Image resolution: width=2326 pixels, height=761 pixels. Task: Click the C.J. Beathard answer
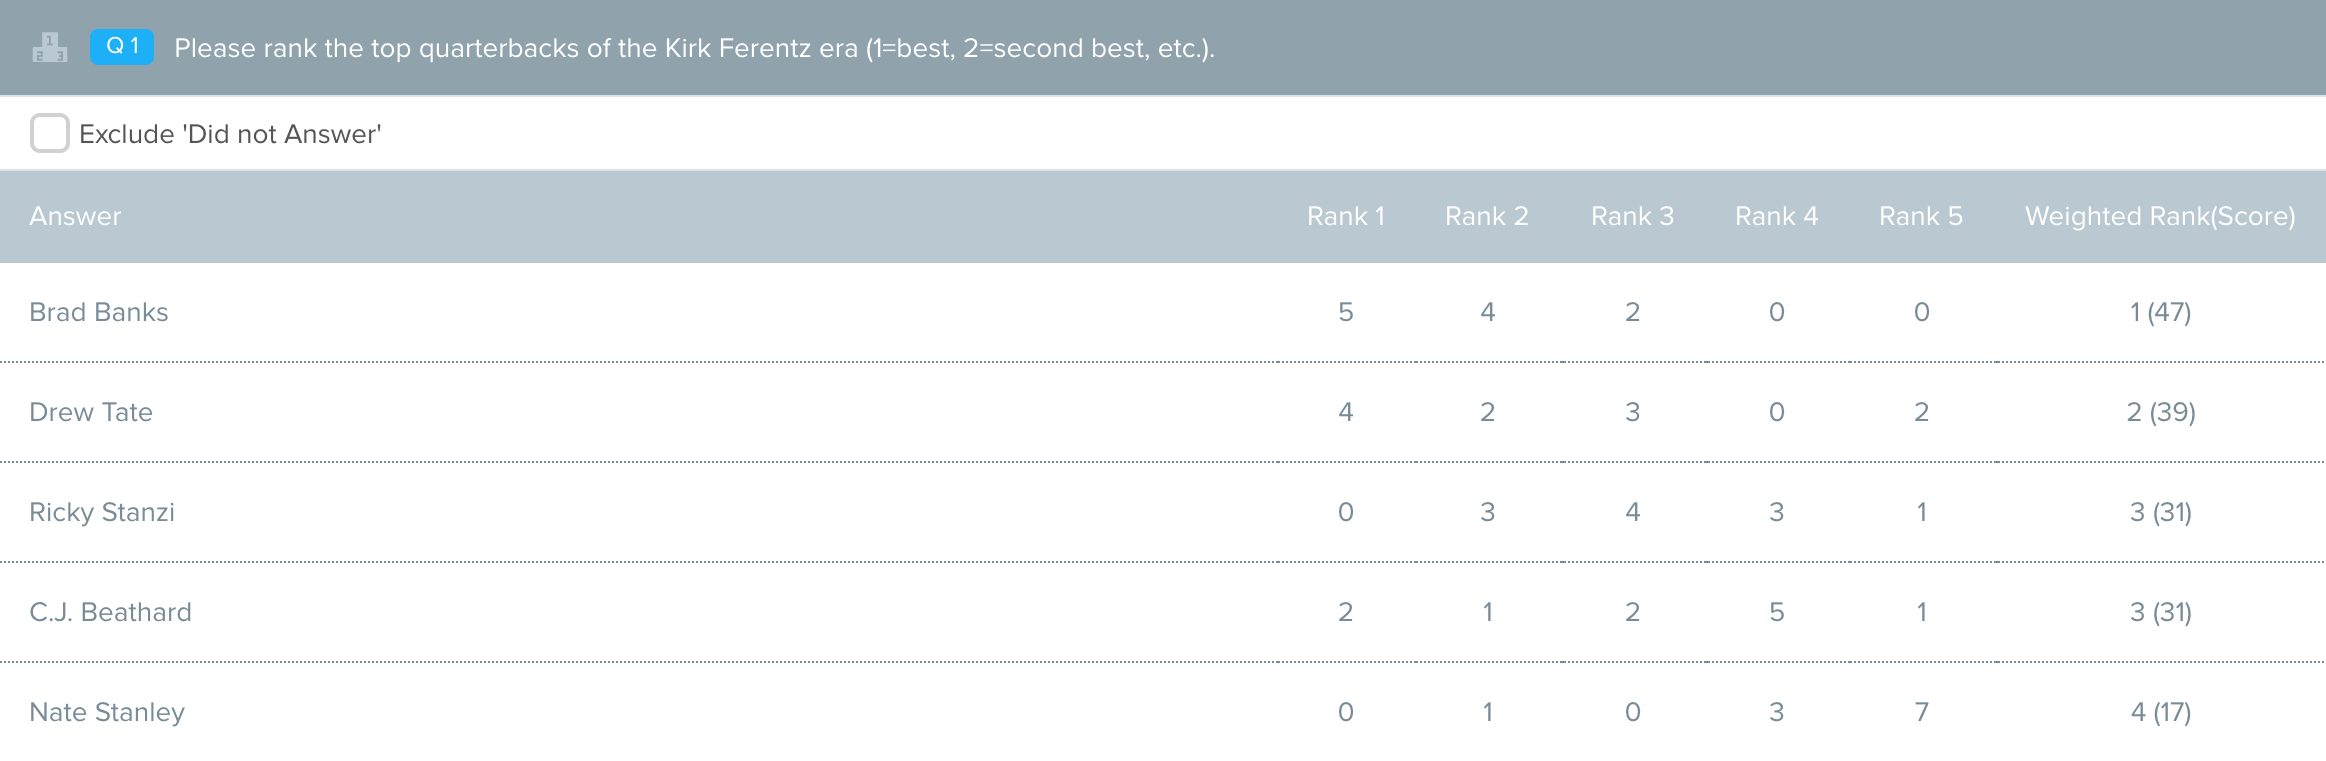(x=110, y=612)
